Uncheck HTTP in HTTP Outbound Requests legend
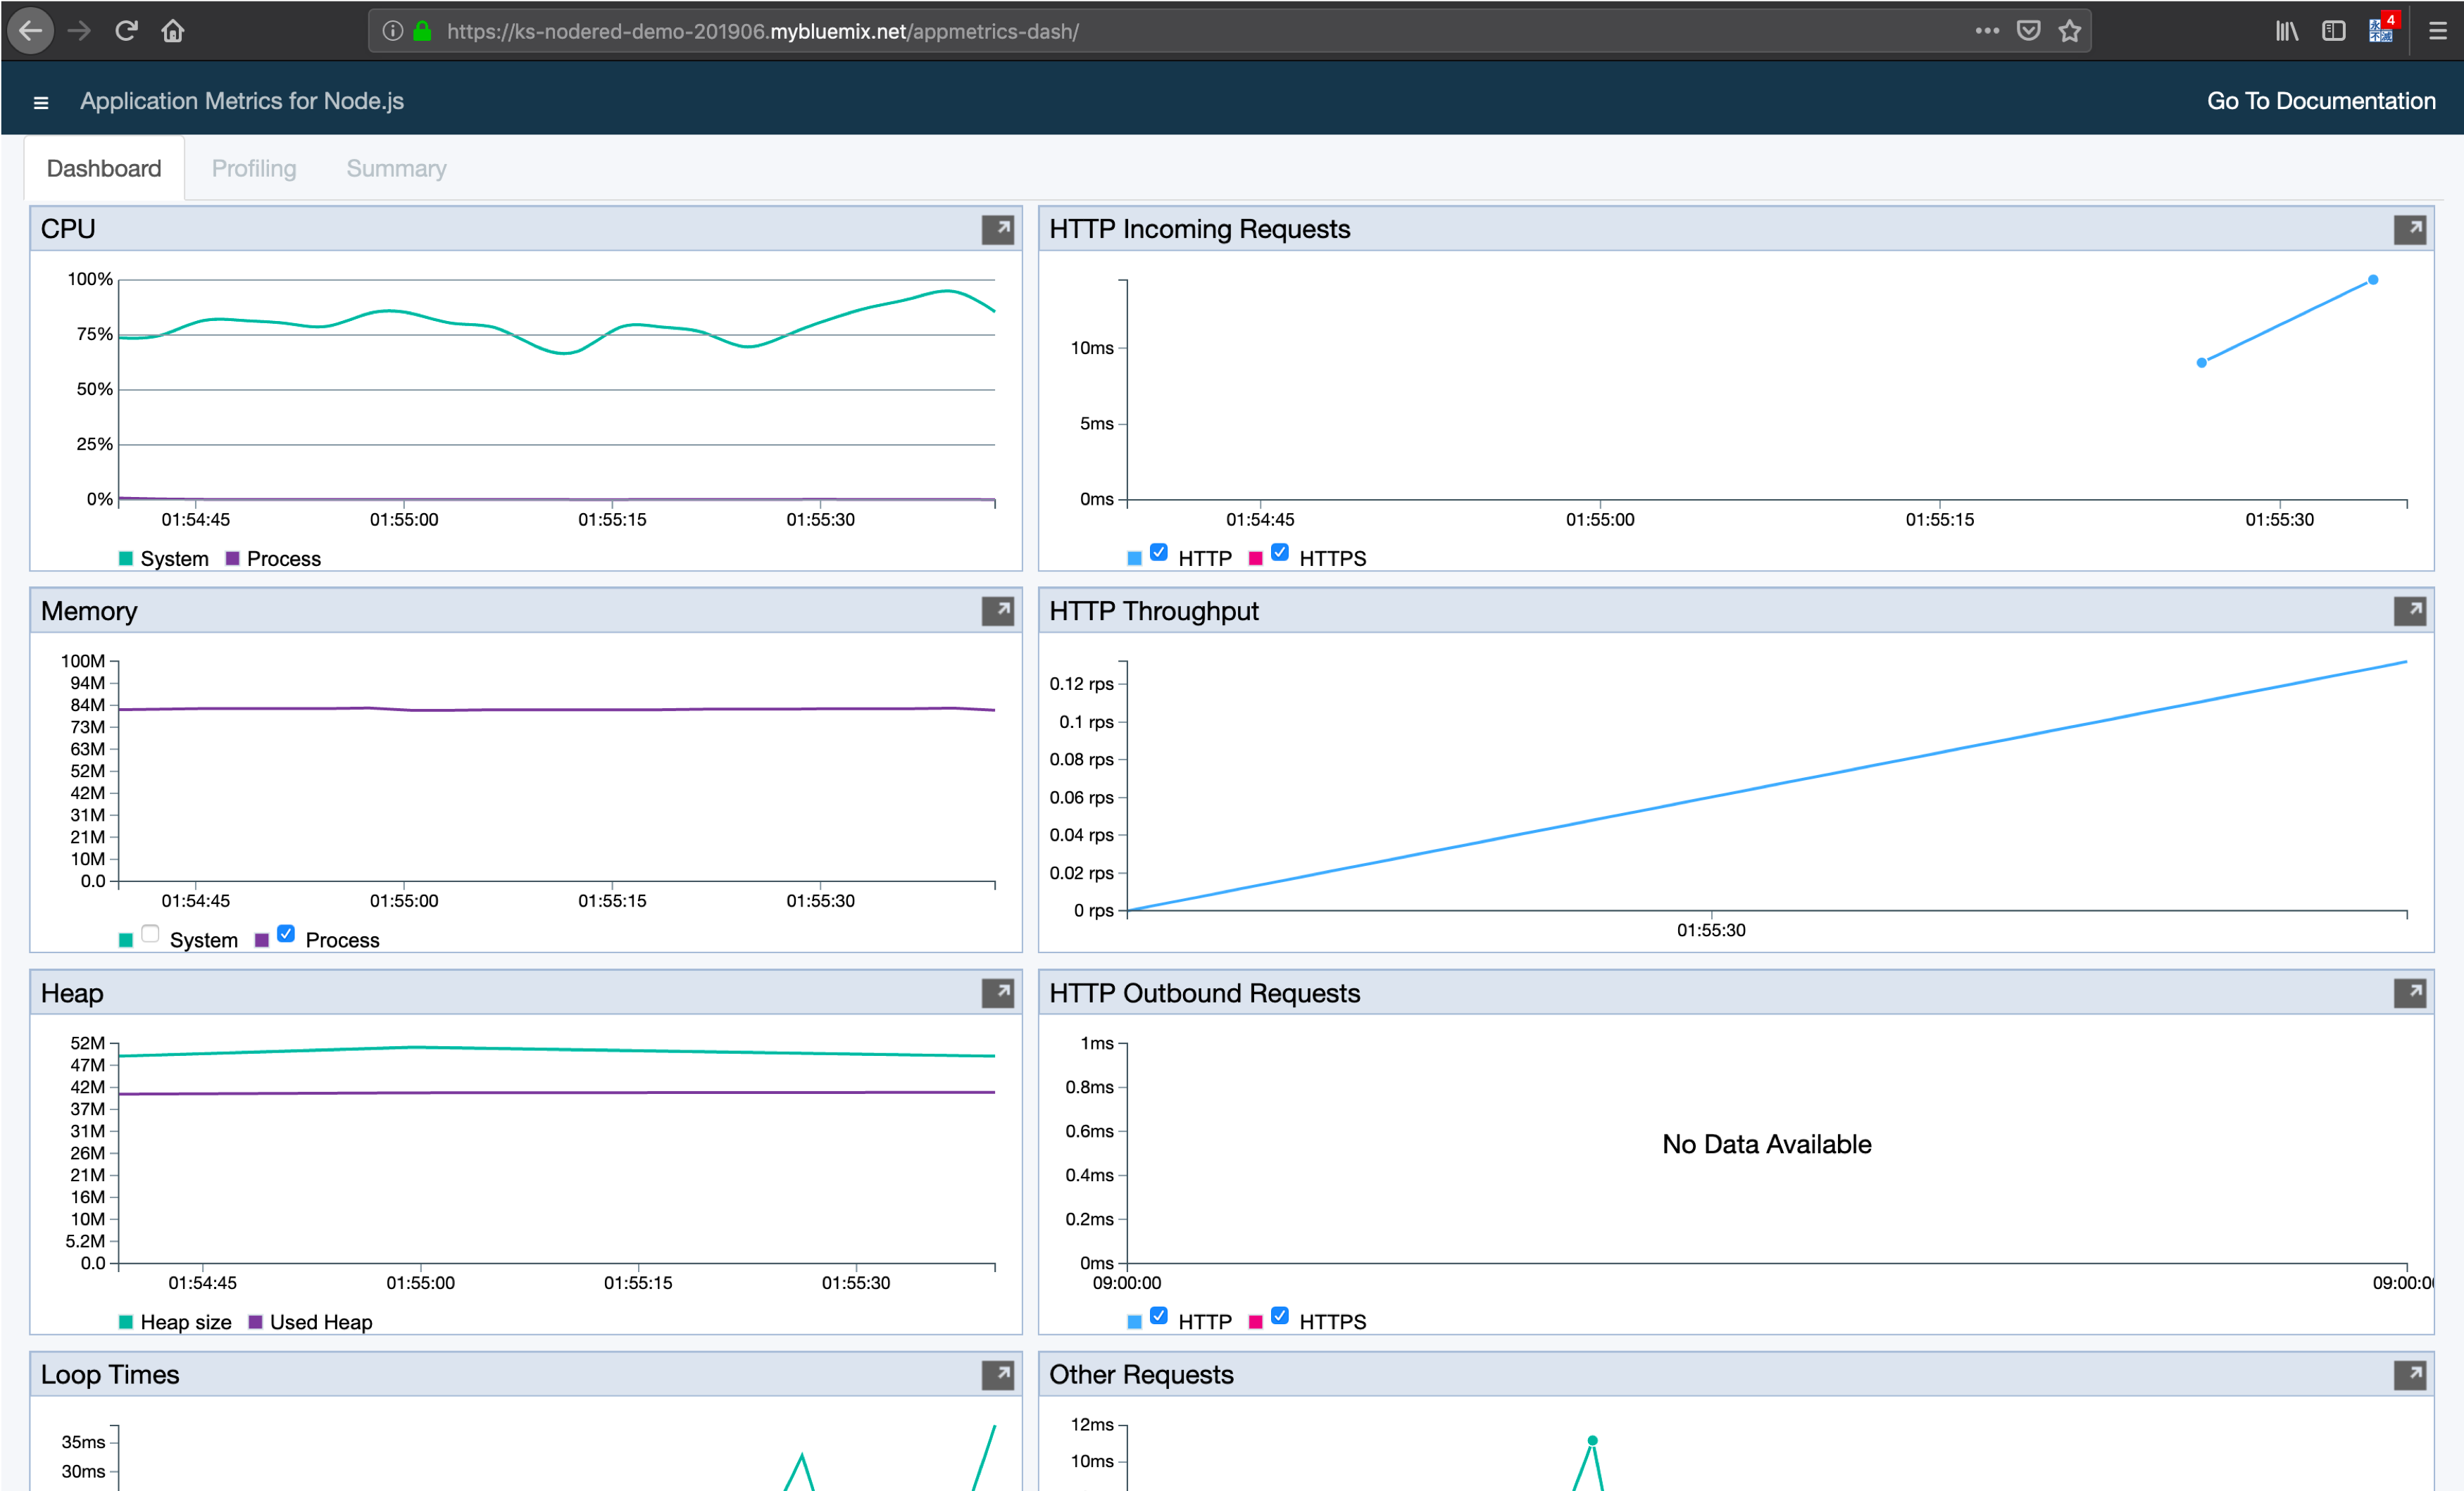 pyautogui.click(x=1158, y=1315)
